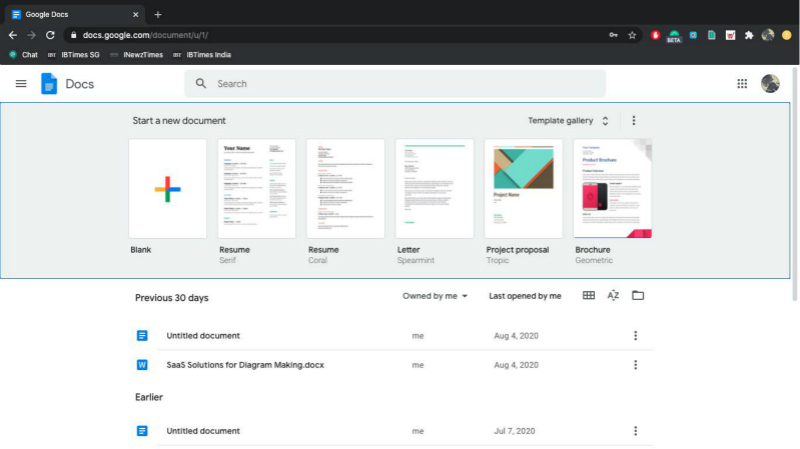Open the Google apps grid
800x449 pixels.
point(742,84)
